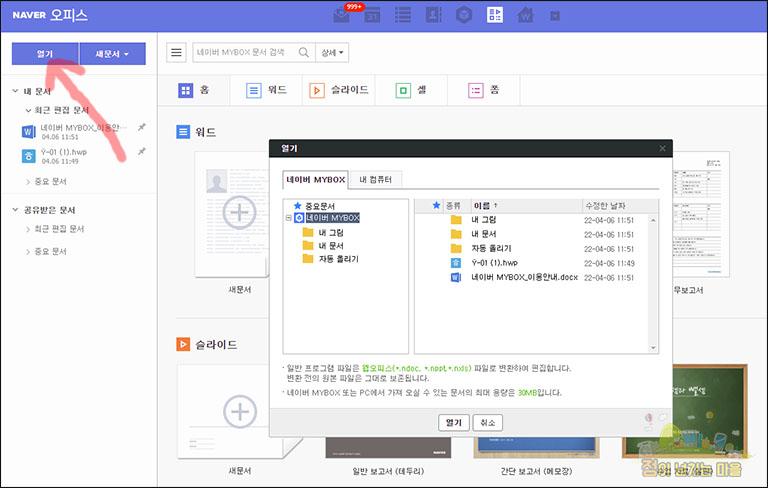Image resolution: width=768 pixels, height=488 pixels.
Task: Pin the Ÿ-01 (1).hwp recent document
Action: 142,151
